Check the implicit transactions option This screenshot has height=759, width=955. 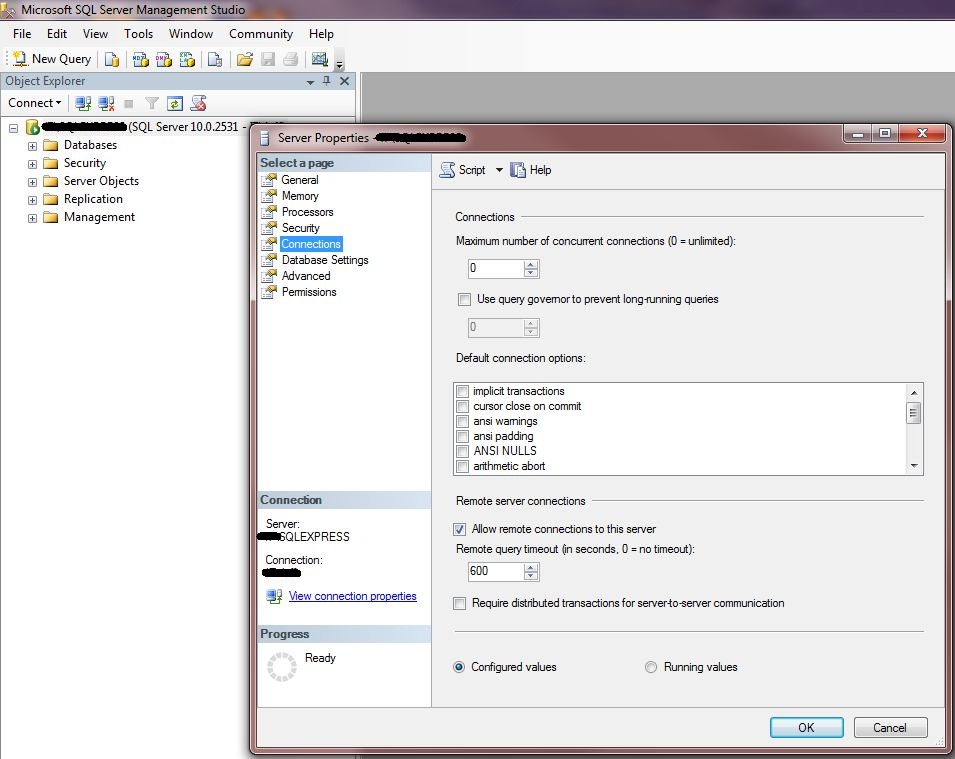tap(463, 391)
